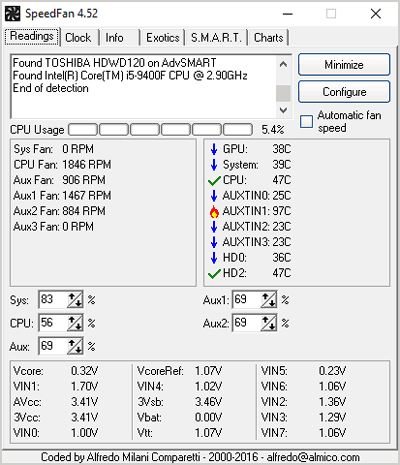
Task: Click the Aux2 speed value field
Action: click(x=247, y=323)
